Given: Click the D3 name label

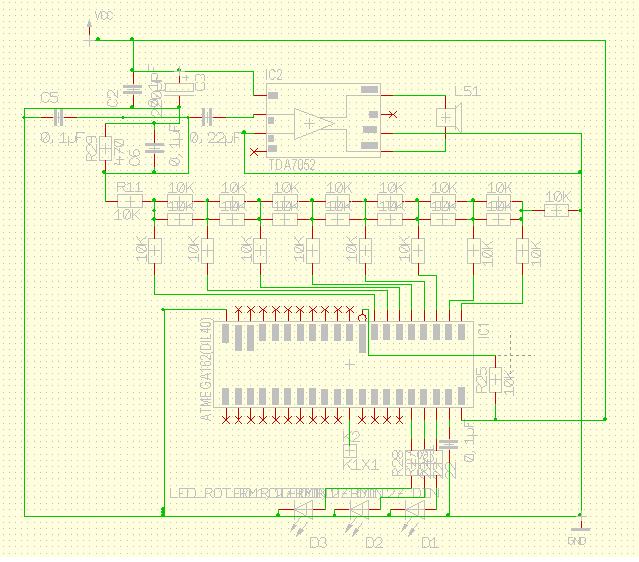Looking at the screenshot, I should pyautogui.click(x=318, y=543).
